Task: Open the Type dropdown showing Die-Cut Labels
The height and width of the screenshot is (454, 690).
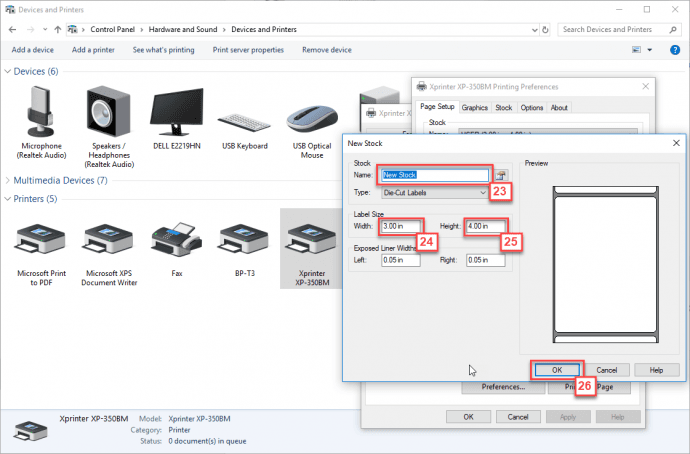Action: click(435, 193)
